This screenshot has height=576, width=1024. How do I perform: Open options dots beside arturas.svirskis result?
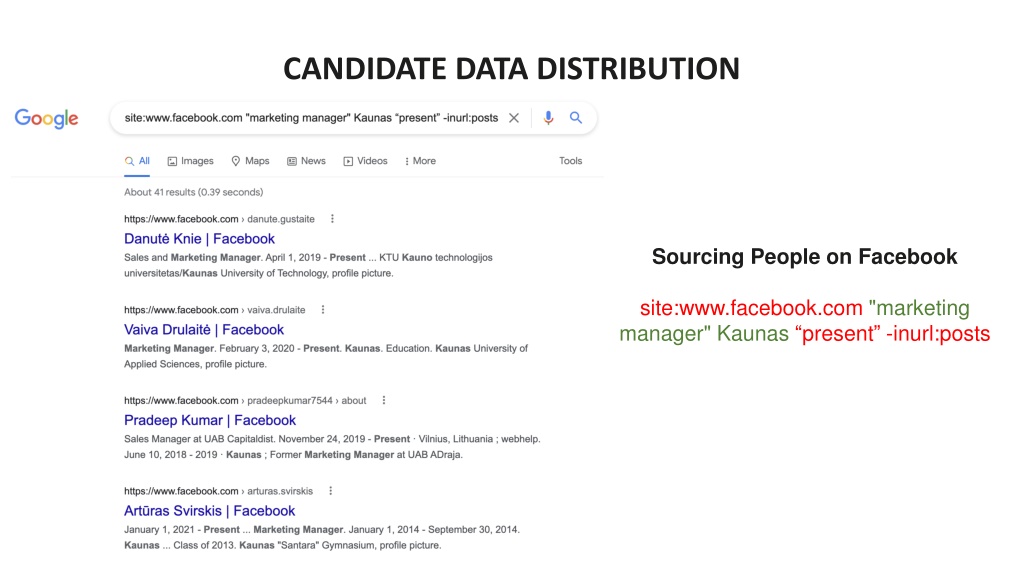point(330,491)
